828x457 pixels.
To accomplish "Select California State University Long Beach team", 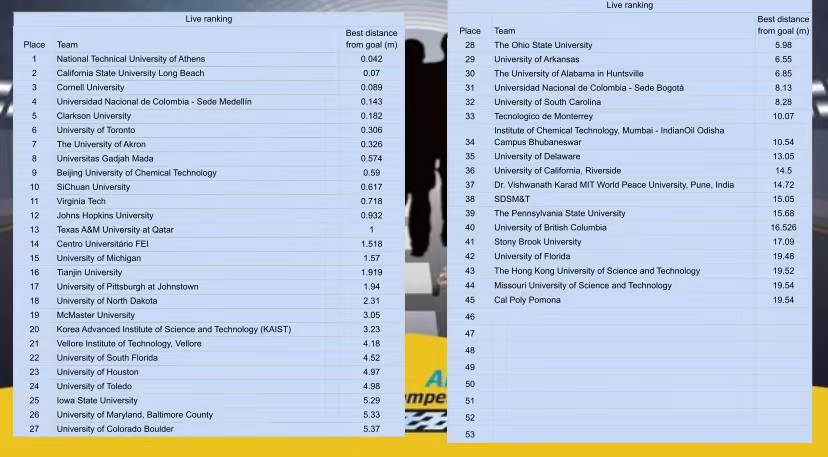I will pyautogui.click(x=130, y=73).
